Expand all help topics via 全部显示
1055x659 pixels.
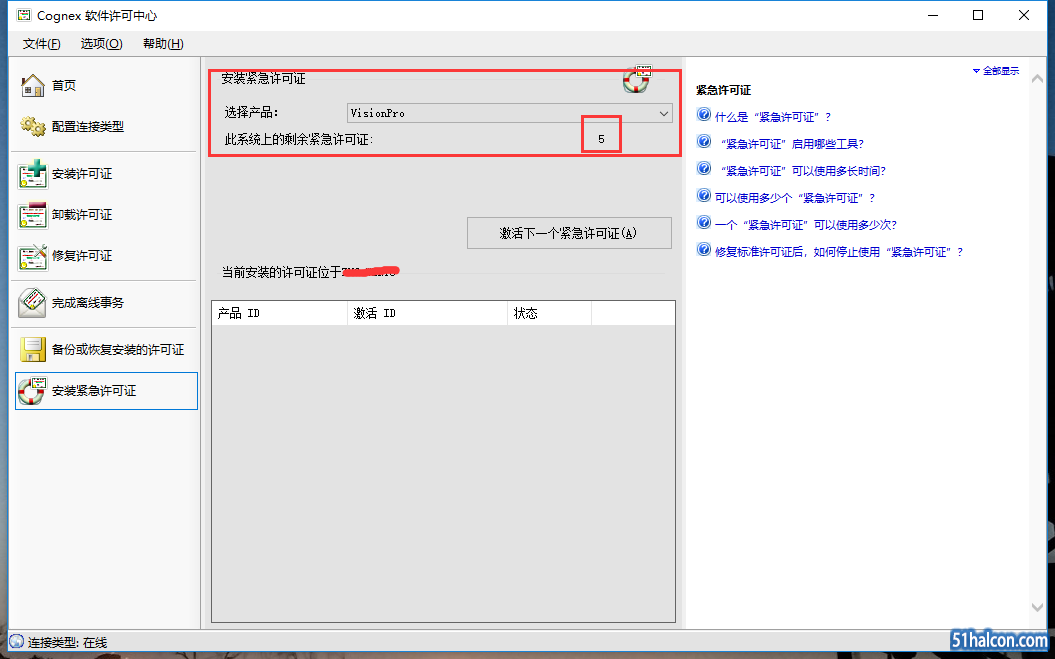(x=996, y=71)
